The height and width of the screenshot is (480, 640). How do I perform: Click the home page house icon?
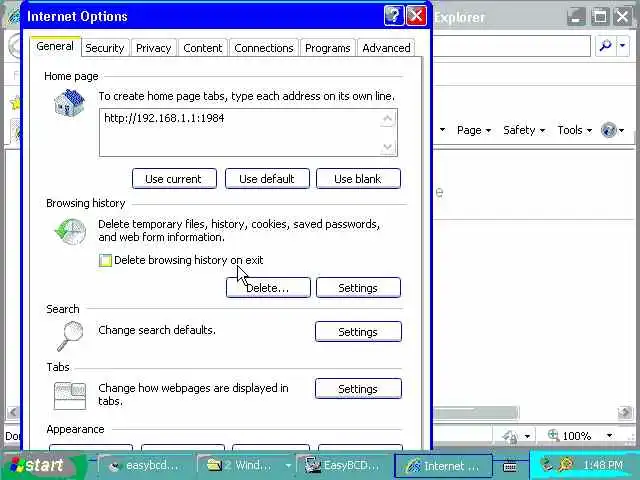point(69,104)
